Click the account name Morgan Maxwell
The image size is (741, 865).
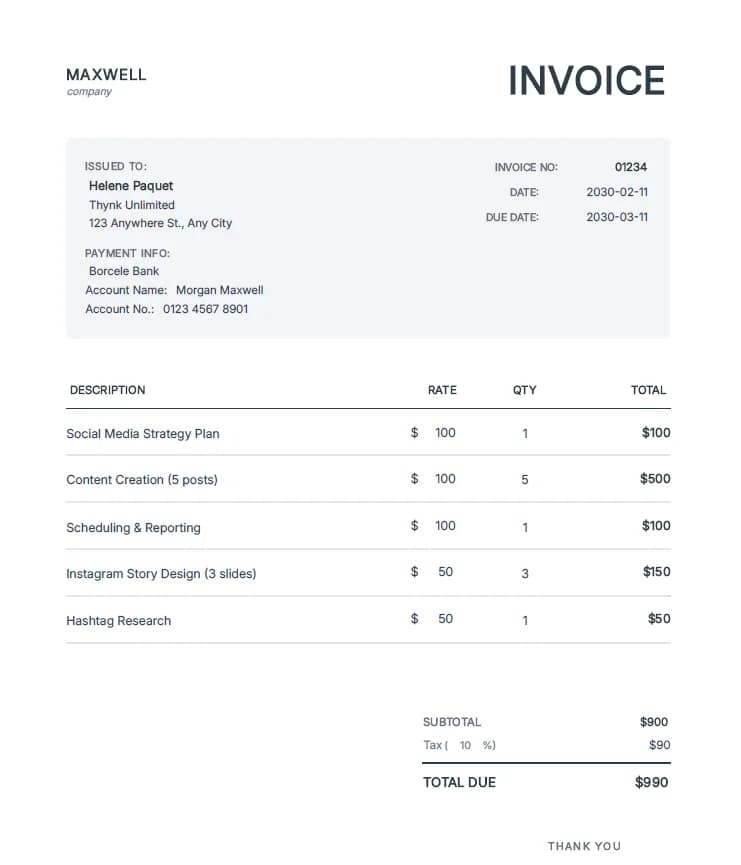pyautogui.click(x=220, y=290)
